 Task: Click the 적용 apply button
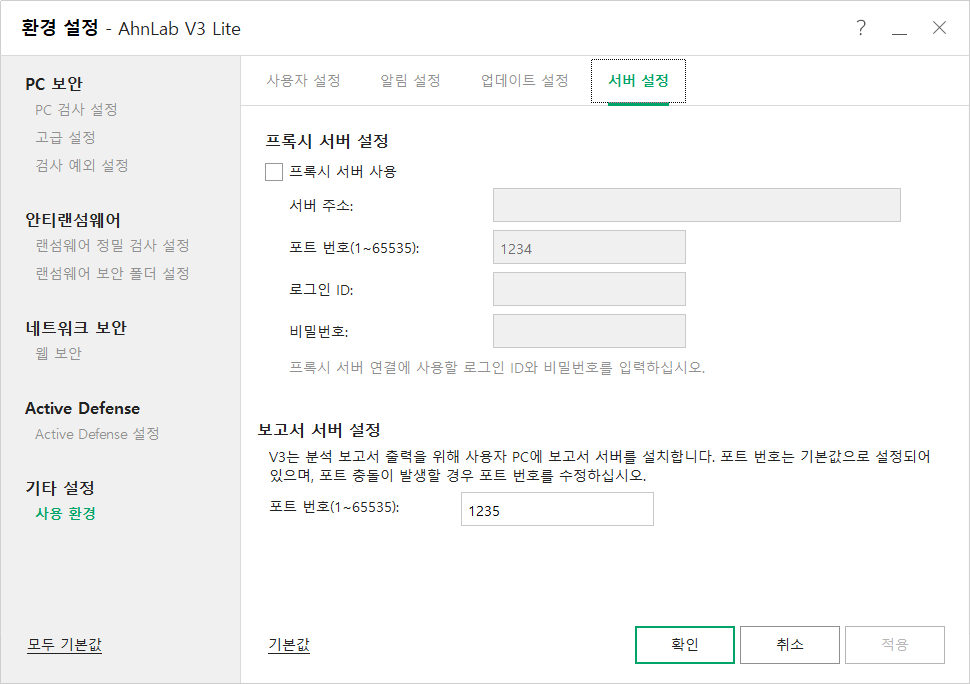tap(895, 644)
